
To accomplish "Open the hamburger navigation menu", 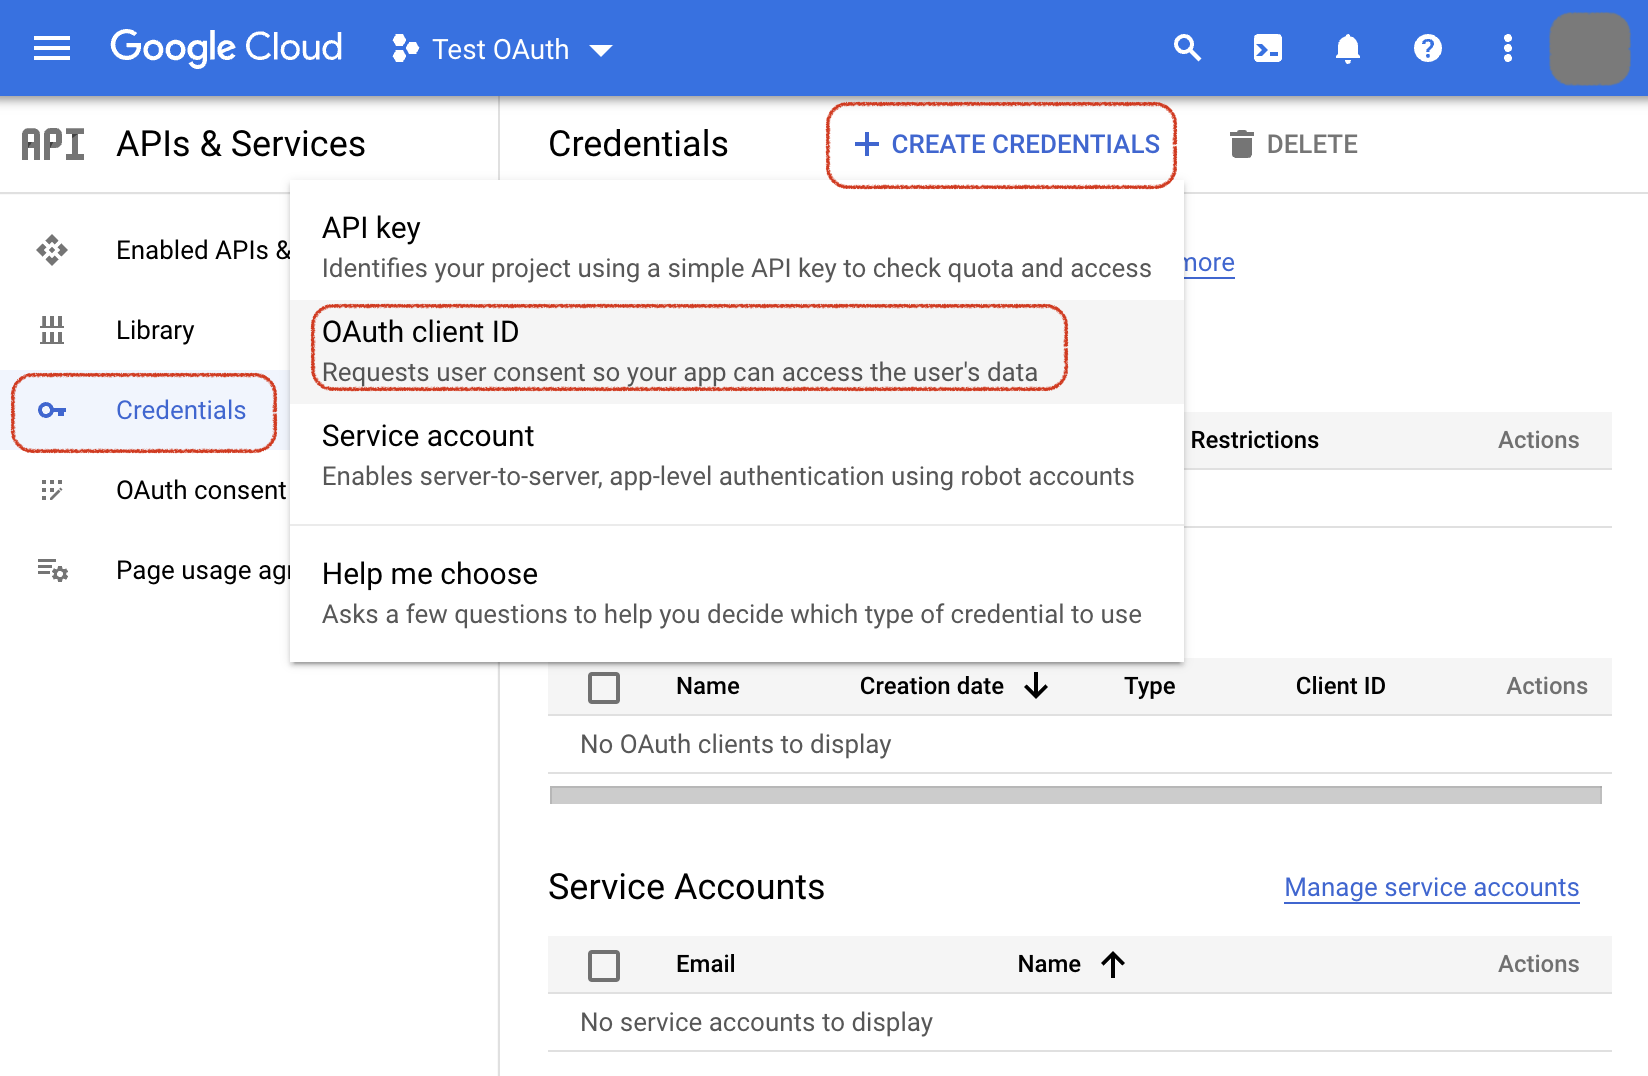I will [x=52, y=48].
